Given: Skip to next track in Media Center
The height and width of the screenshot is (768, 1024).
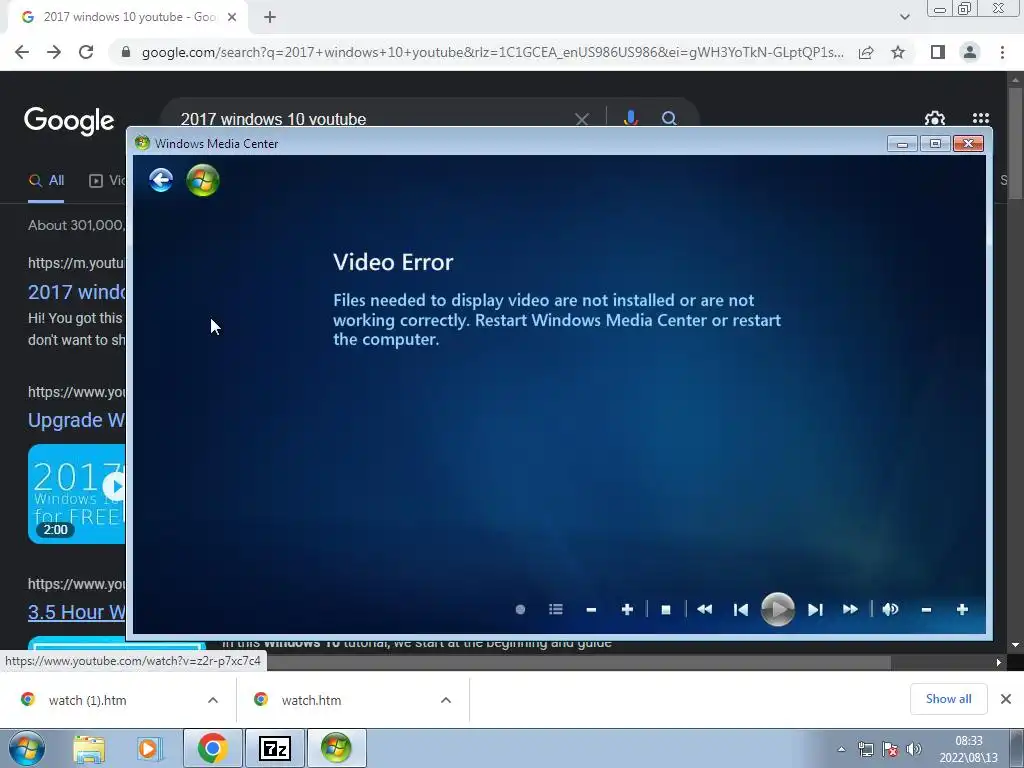Looking at the screenshot, I should [x=815, y=609].
